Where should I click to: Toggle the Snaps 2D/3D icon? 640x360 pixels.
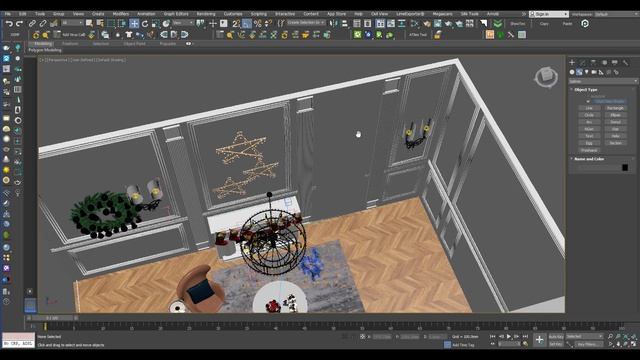236,24
